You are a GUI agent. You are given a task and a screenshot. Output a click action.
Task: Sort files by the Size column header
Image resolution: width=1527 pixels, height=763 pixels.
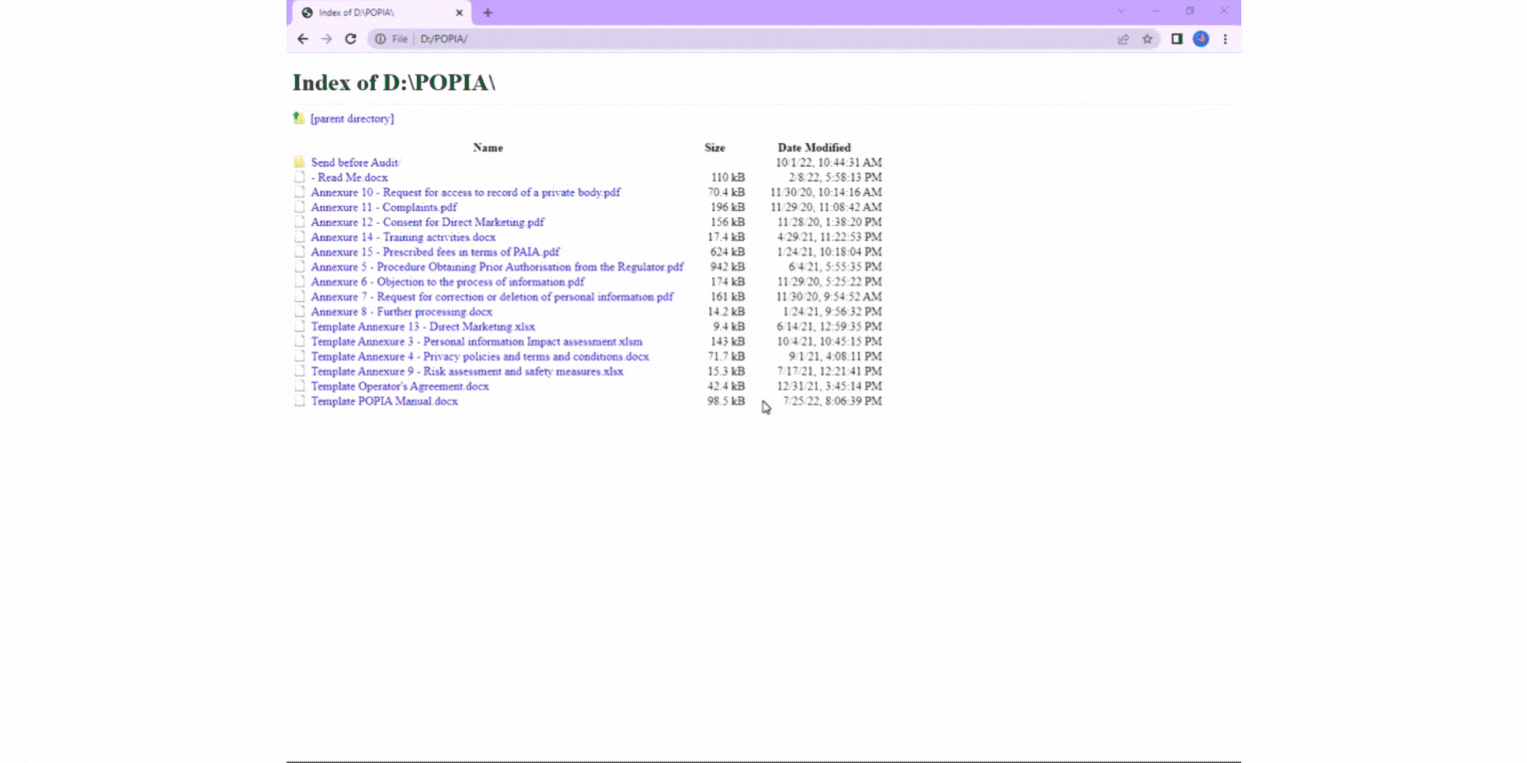point(714,147)
